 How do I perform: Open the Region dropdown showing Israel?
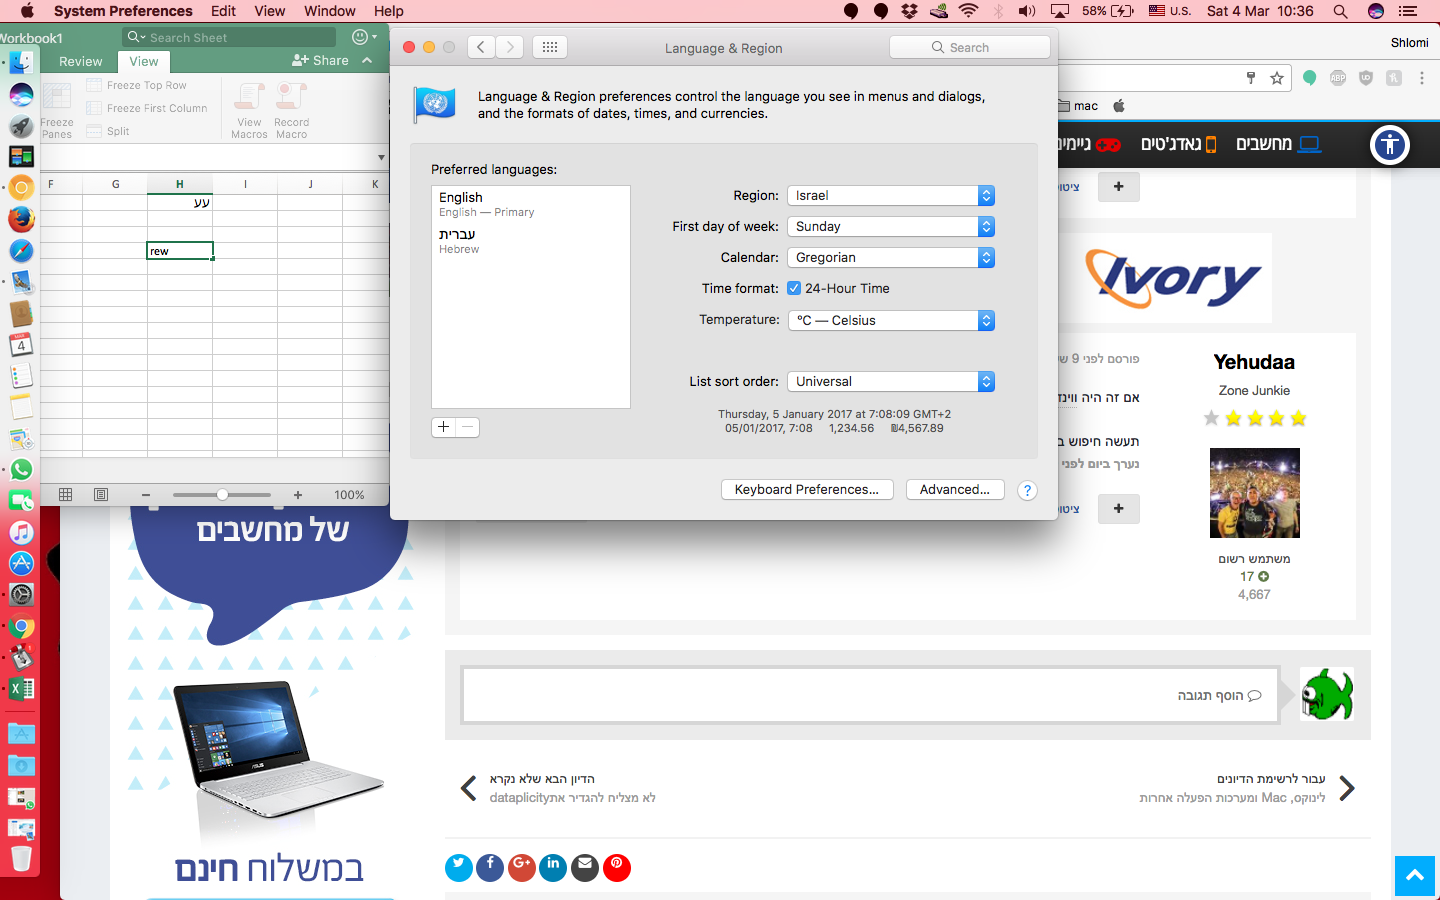(891, 196)
